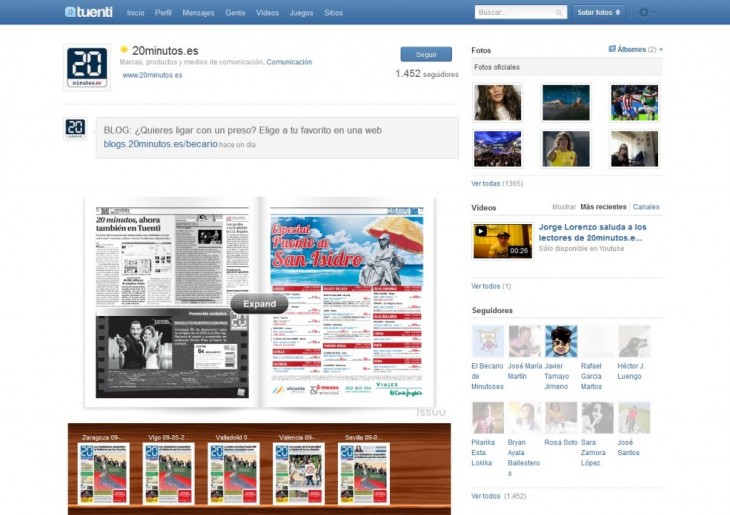Switch videos to Canales tab
This screenshot has height=515, width=730.
pyautogui.click(x=646, y=207)
